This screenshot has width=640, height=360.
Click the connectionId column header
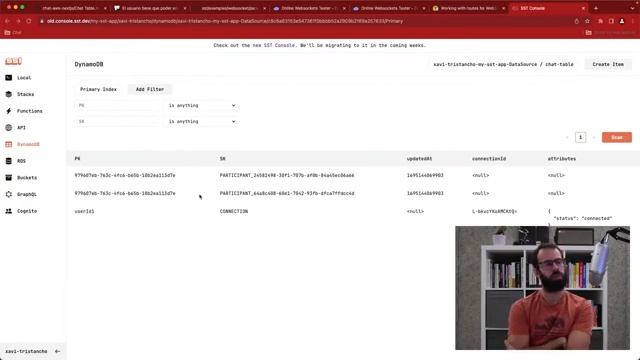pyautogui.click(x=489, y=158)
